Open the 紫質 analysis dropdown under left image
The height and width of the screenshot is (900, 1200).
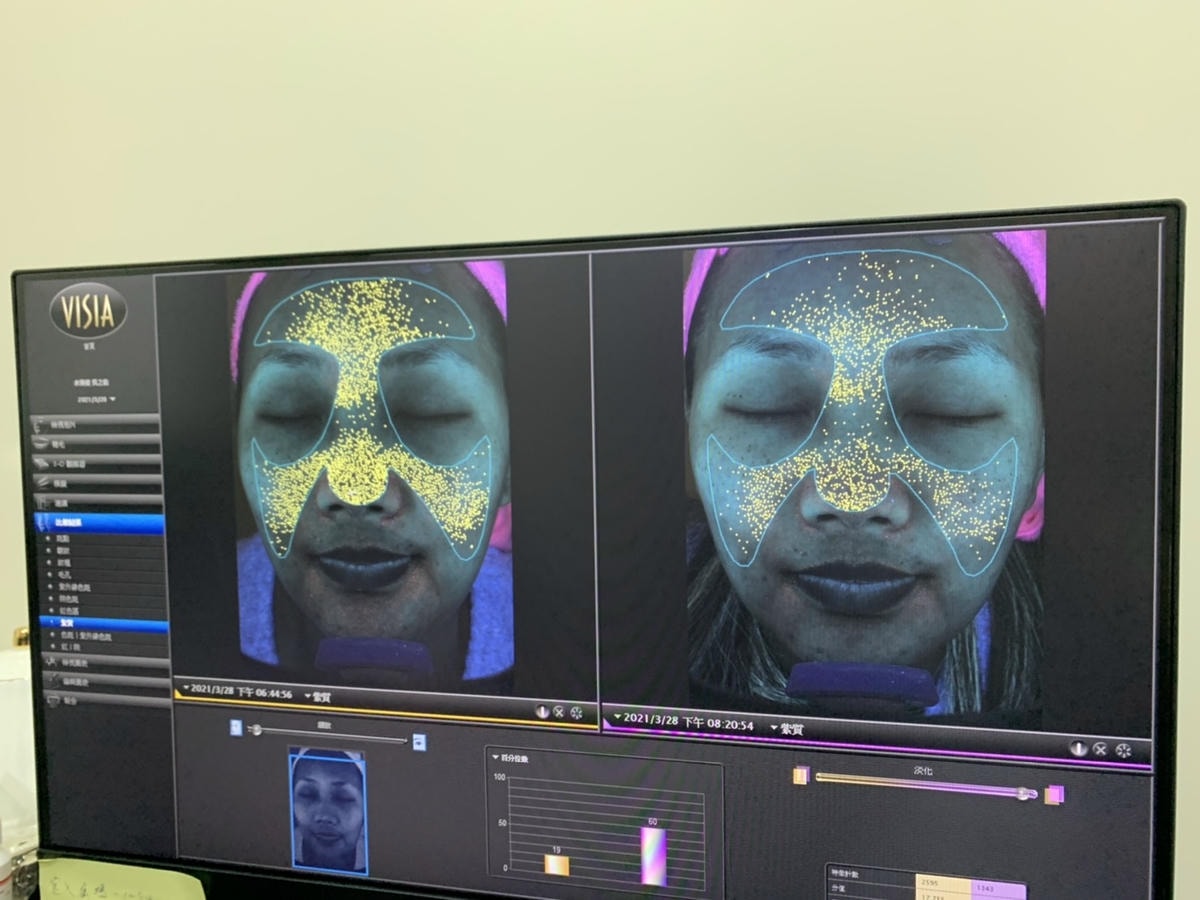click(x=309, y=696)
